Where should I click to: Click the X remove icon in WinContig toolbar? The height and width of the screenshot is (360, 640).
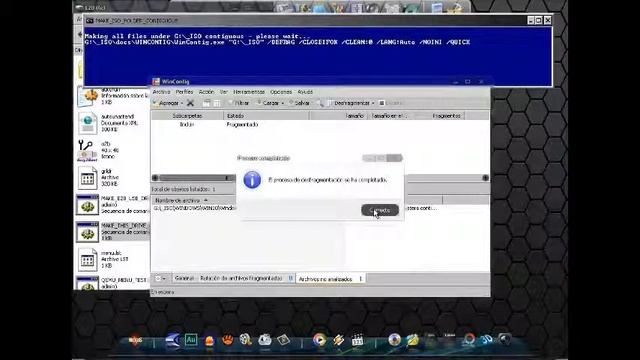coord(190,103)
